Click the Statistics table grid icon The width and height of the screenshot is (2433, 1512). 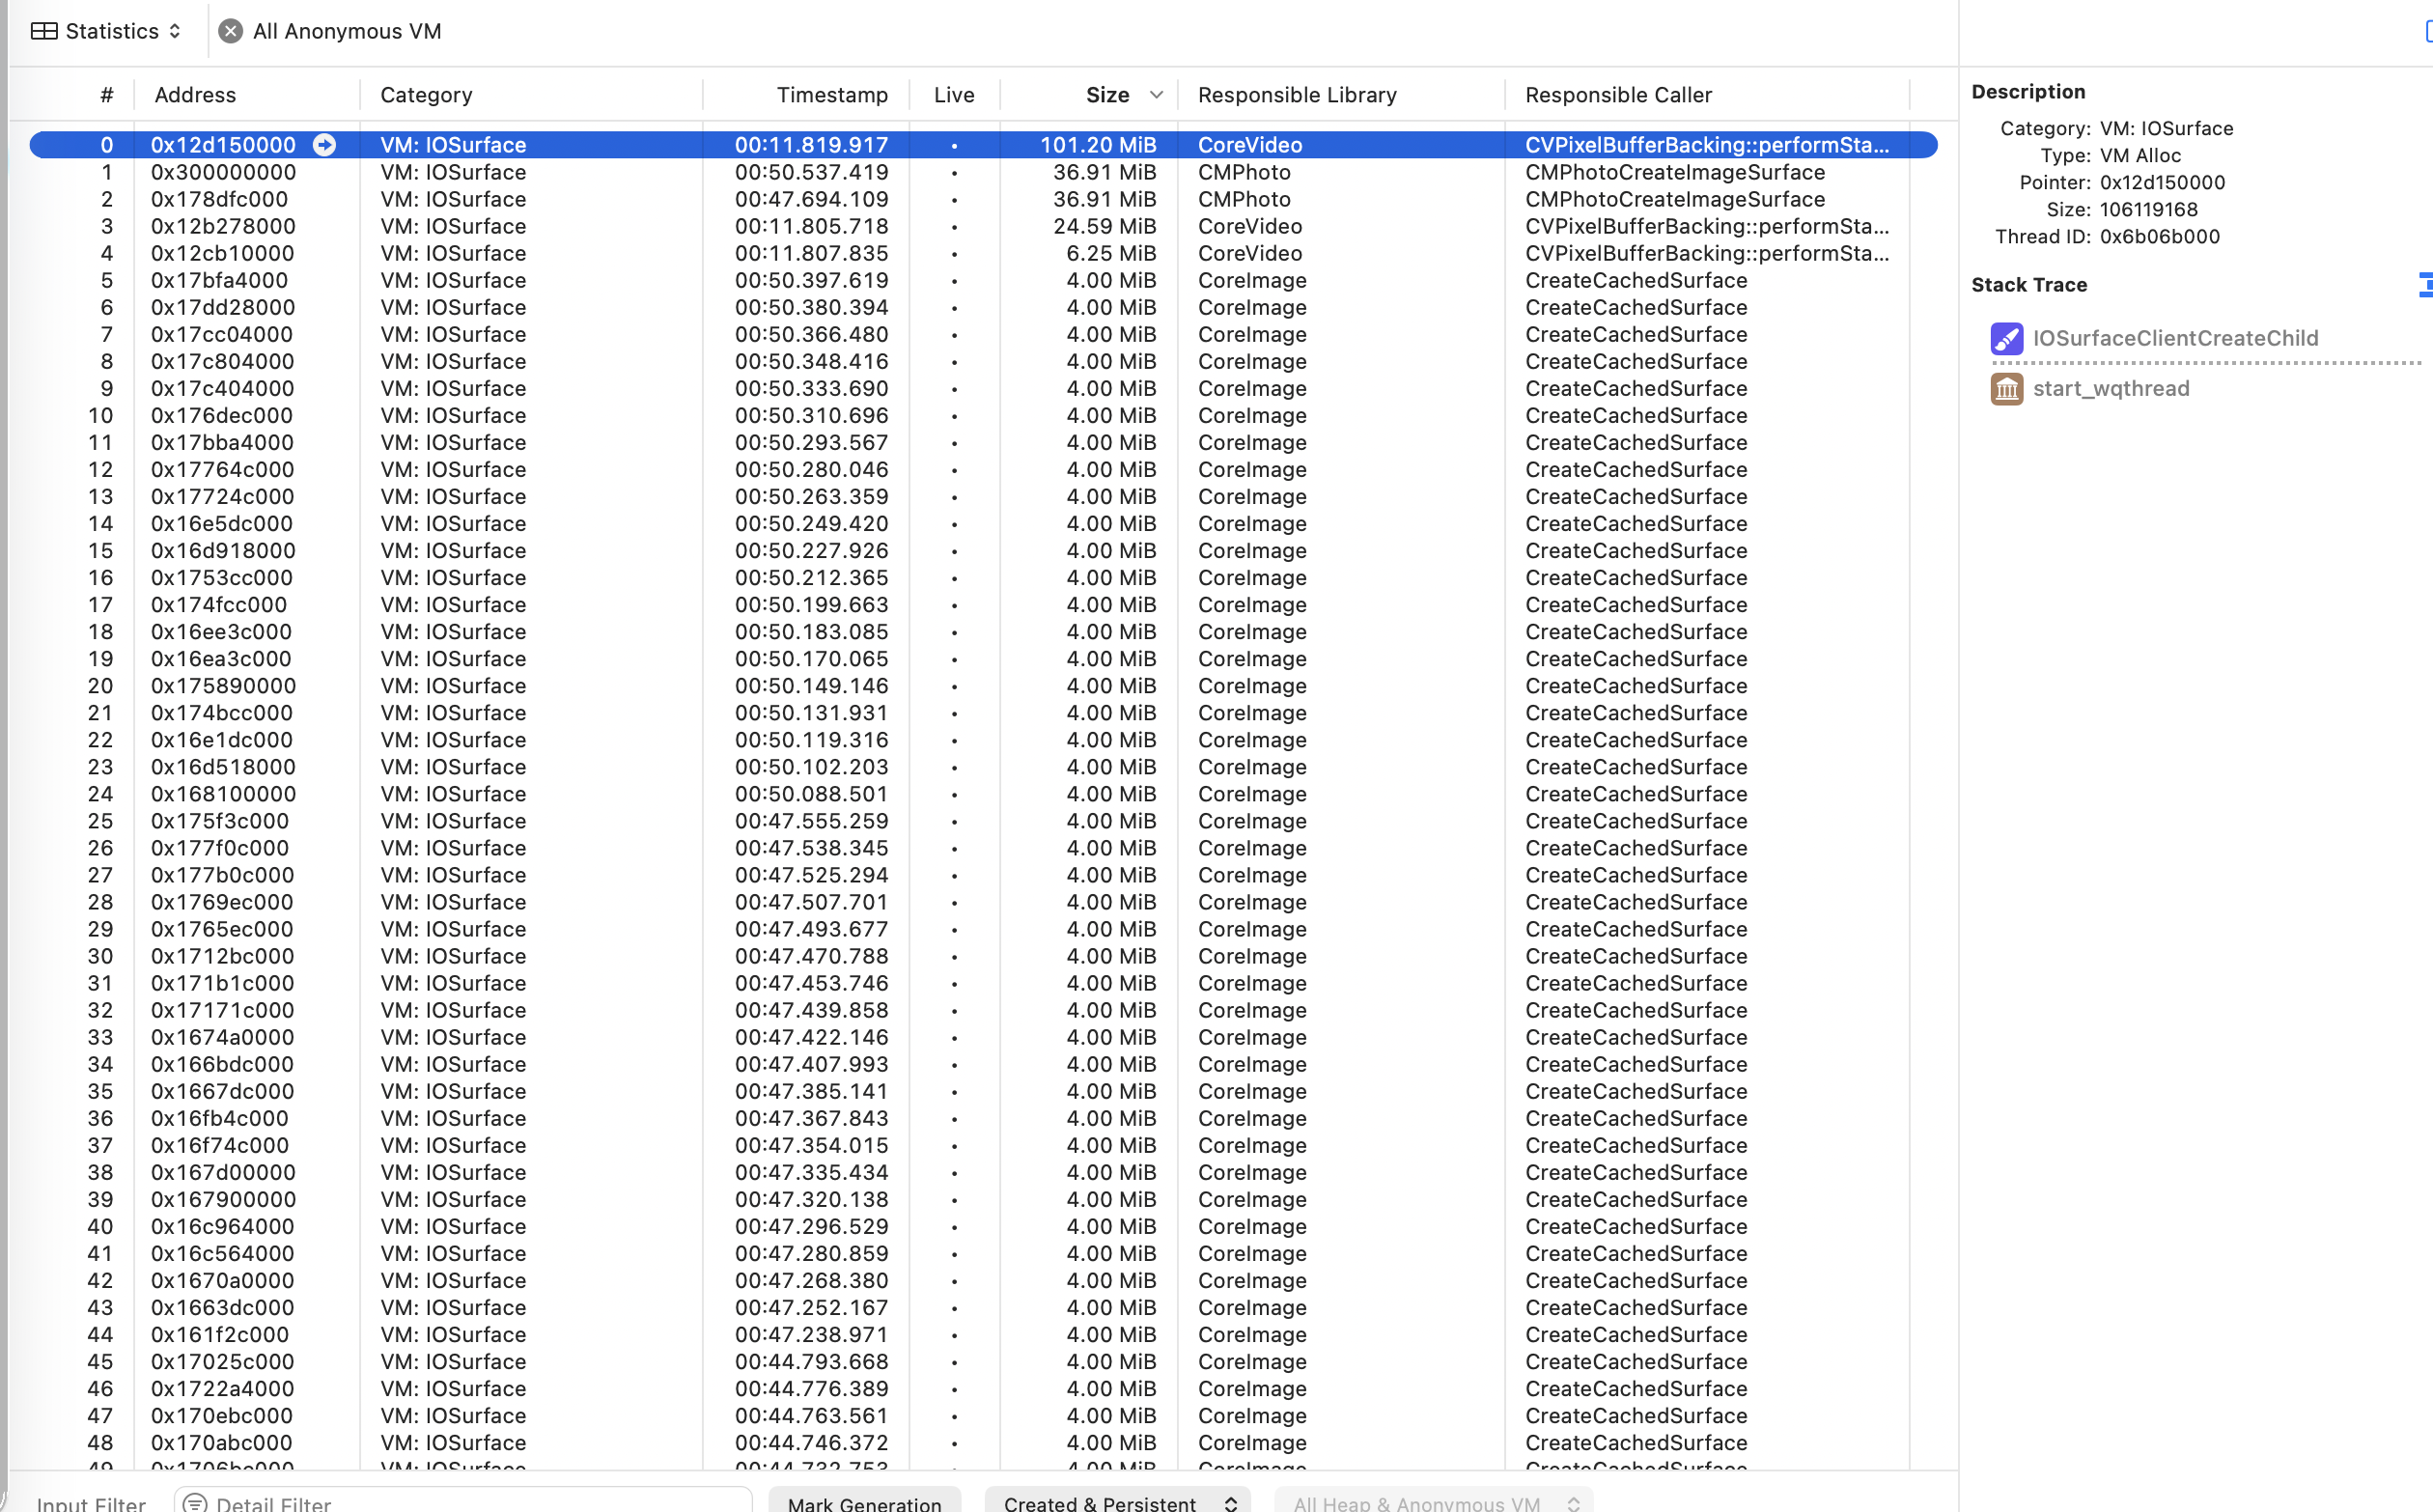pyautogui.click(x=44, y=31)
